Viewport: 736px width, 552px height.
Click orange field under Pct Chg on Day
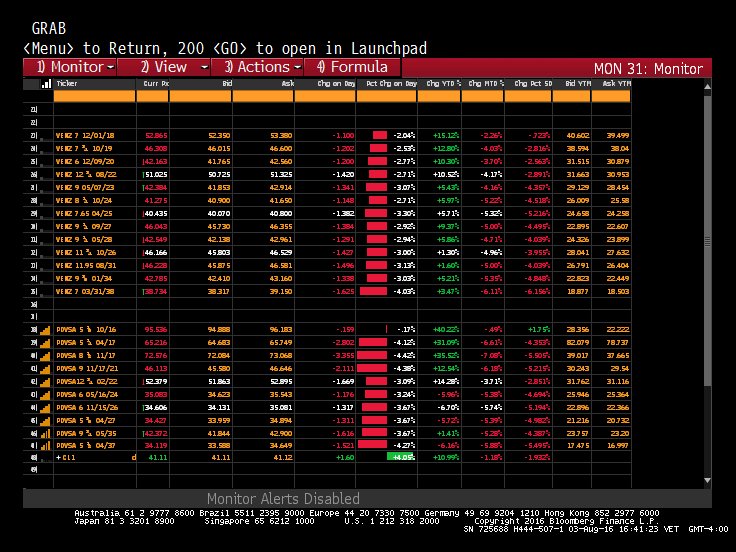pos(387,96)
